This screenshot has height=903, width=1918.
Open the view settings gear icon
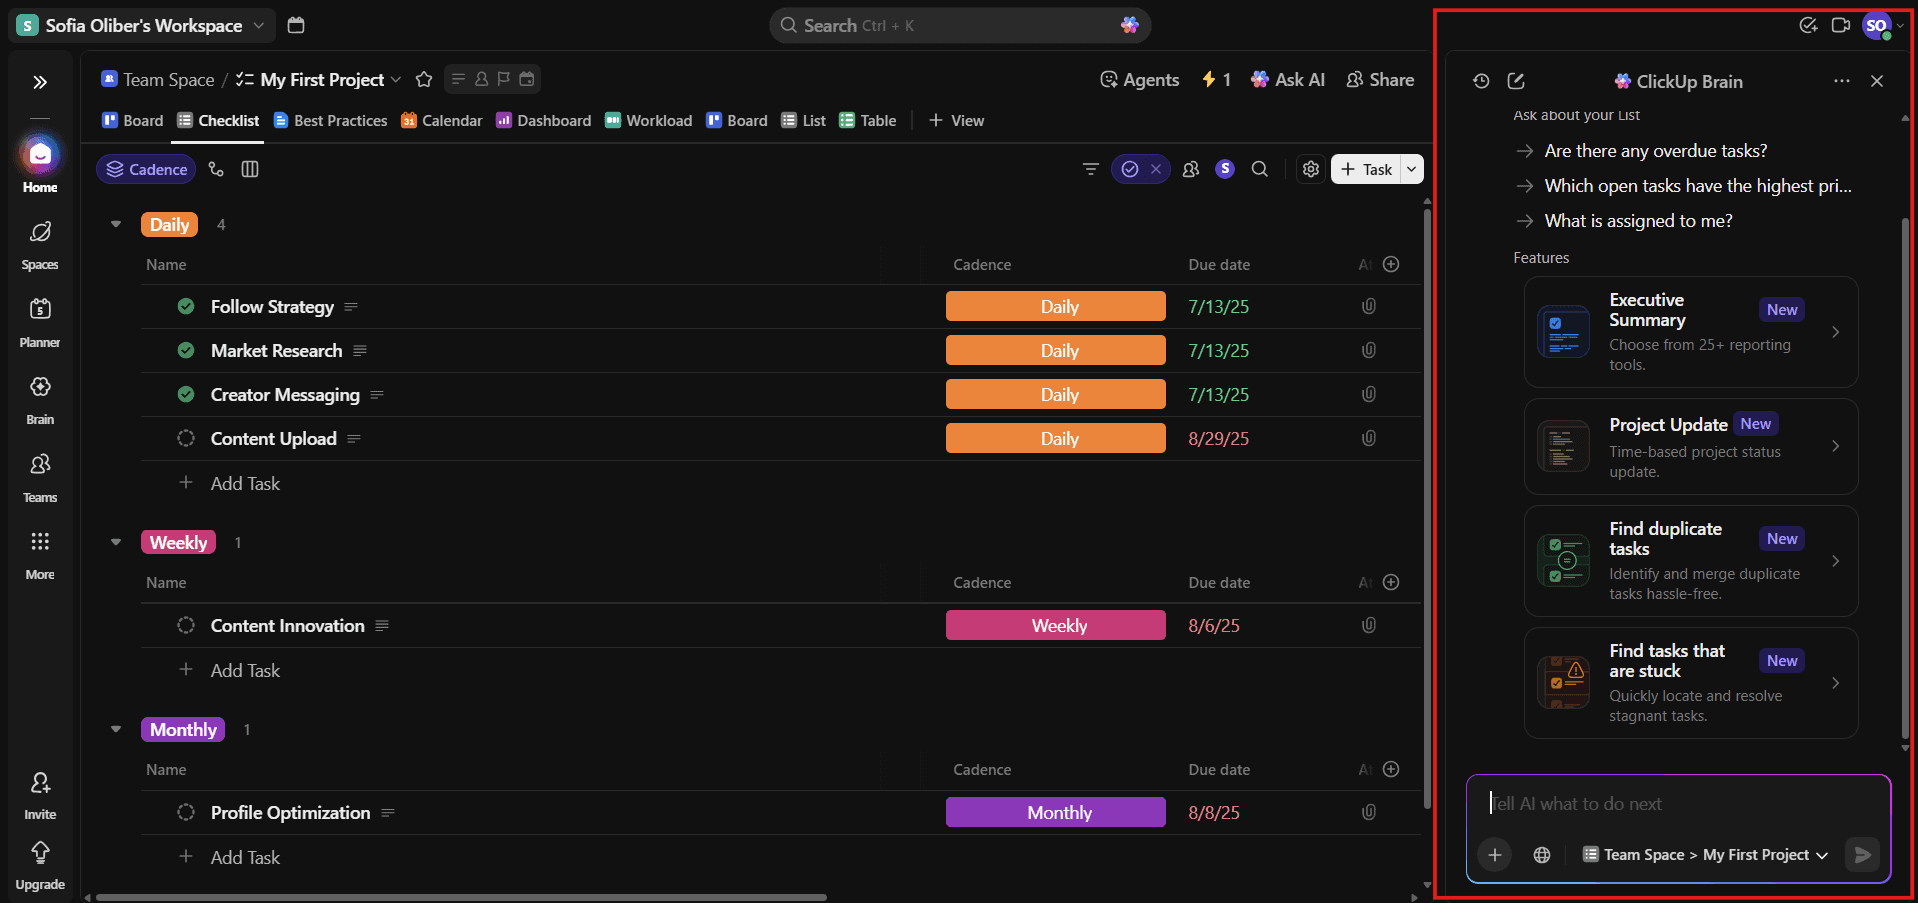(1311, 170)
